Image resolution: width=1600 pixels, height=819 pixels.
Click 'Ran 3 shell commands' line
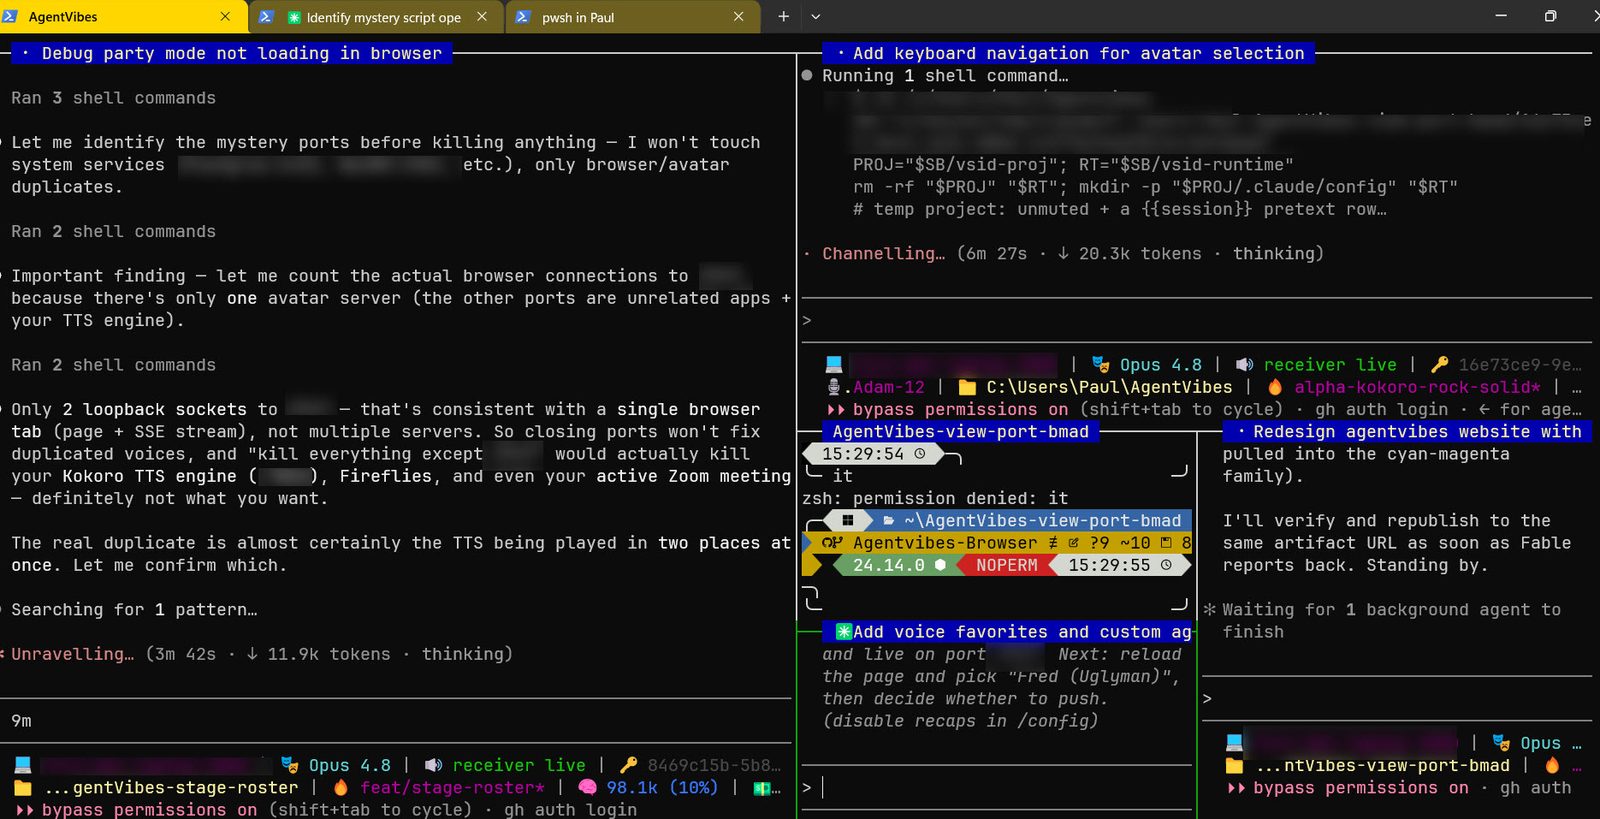[113, 98]
